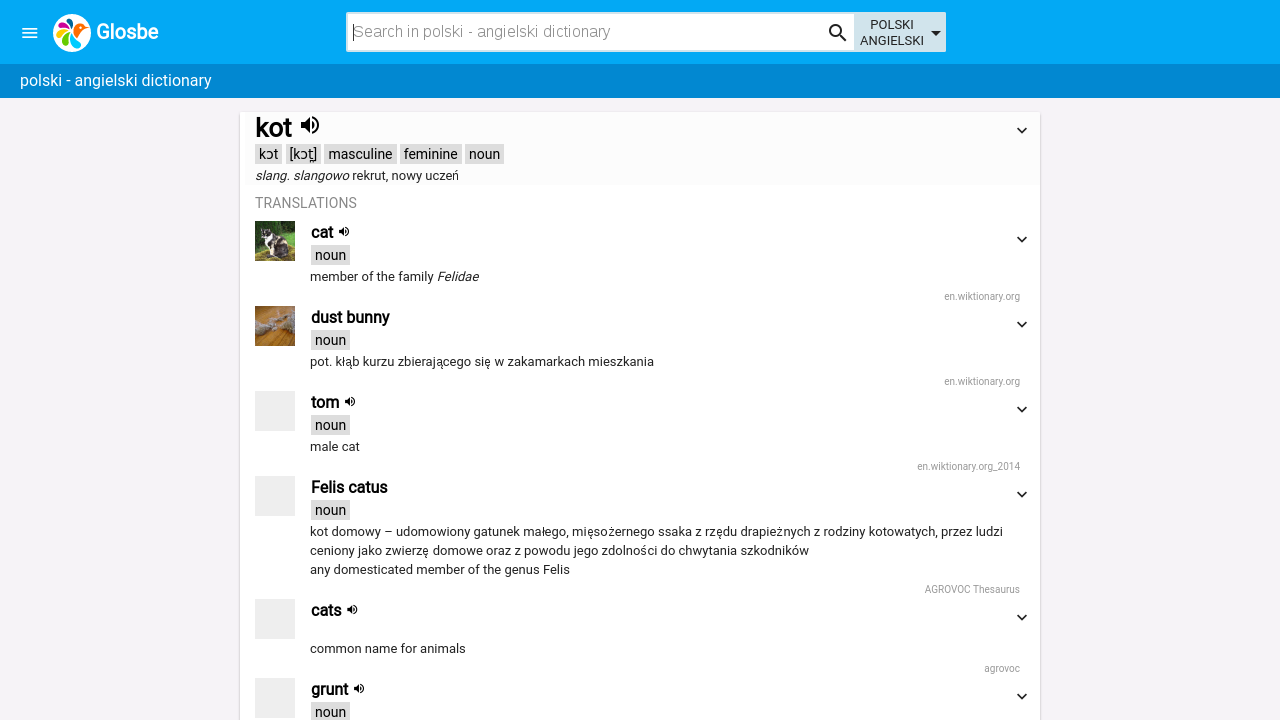
Task: Expand the "Felis catus" translation entry
Action: click(1021, 493)
